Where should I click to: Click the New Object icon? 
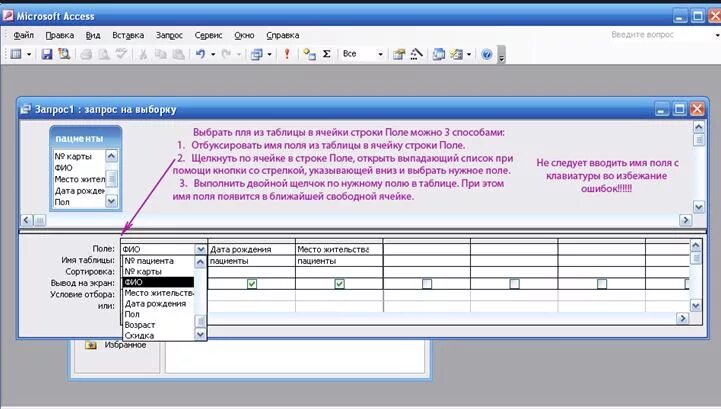click(457, 54)
